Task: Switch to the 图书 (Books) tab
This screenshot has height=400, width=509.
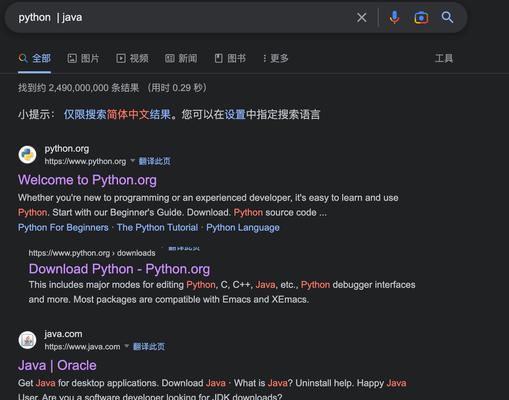Action: [230, 58]
